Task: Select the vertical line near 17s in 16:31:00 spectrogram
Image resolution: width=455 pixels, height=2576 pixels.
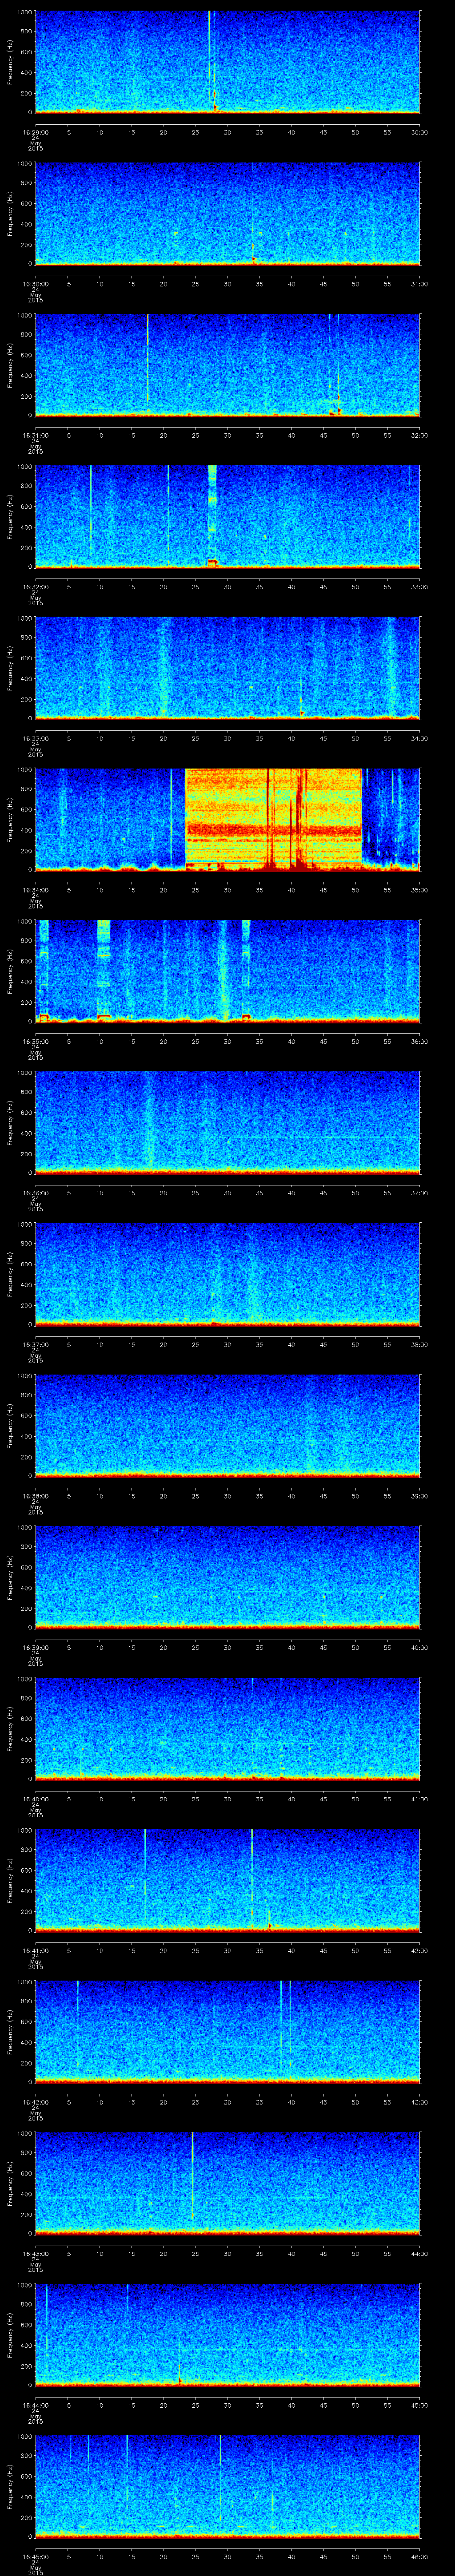Action: pyautogui.click(x=147, y=360)
